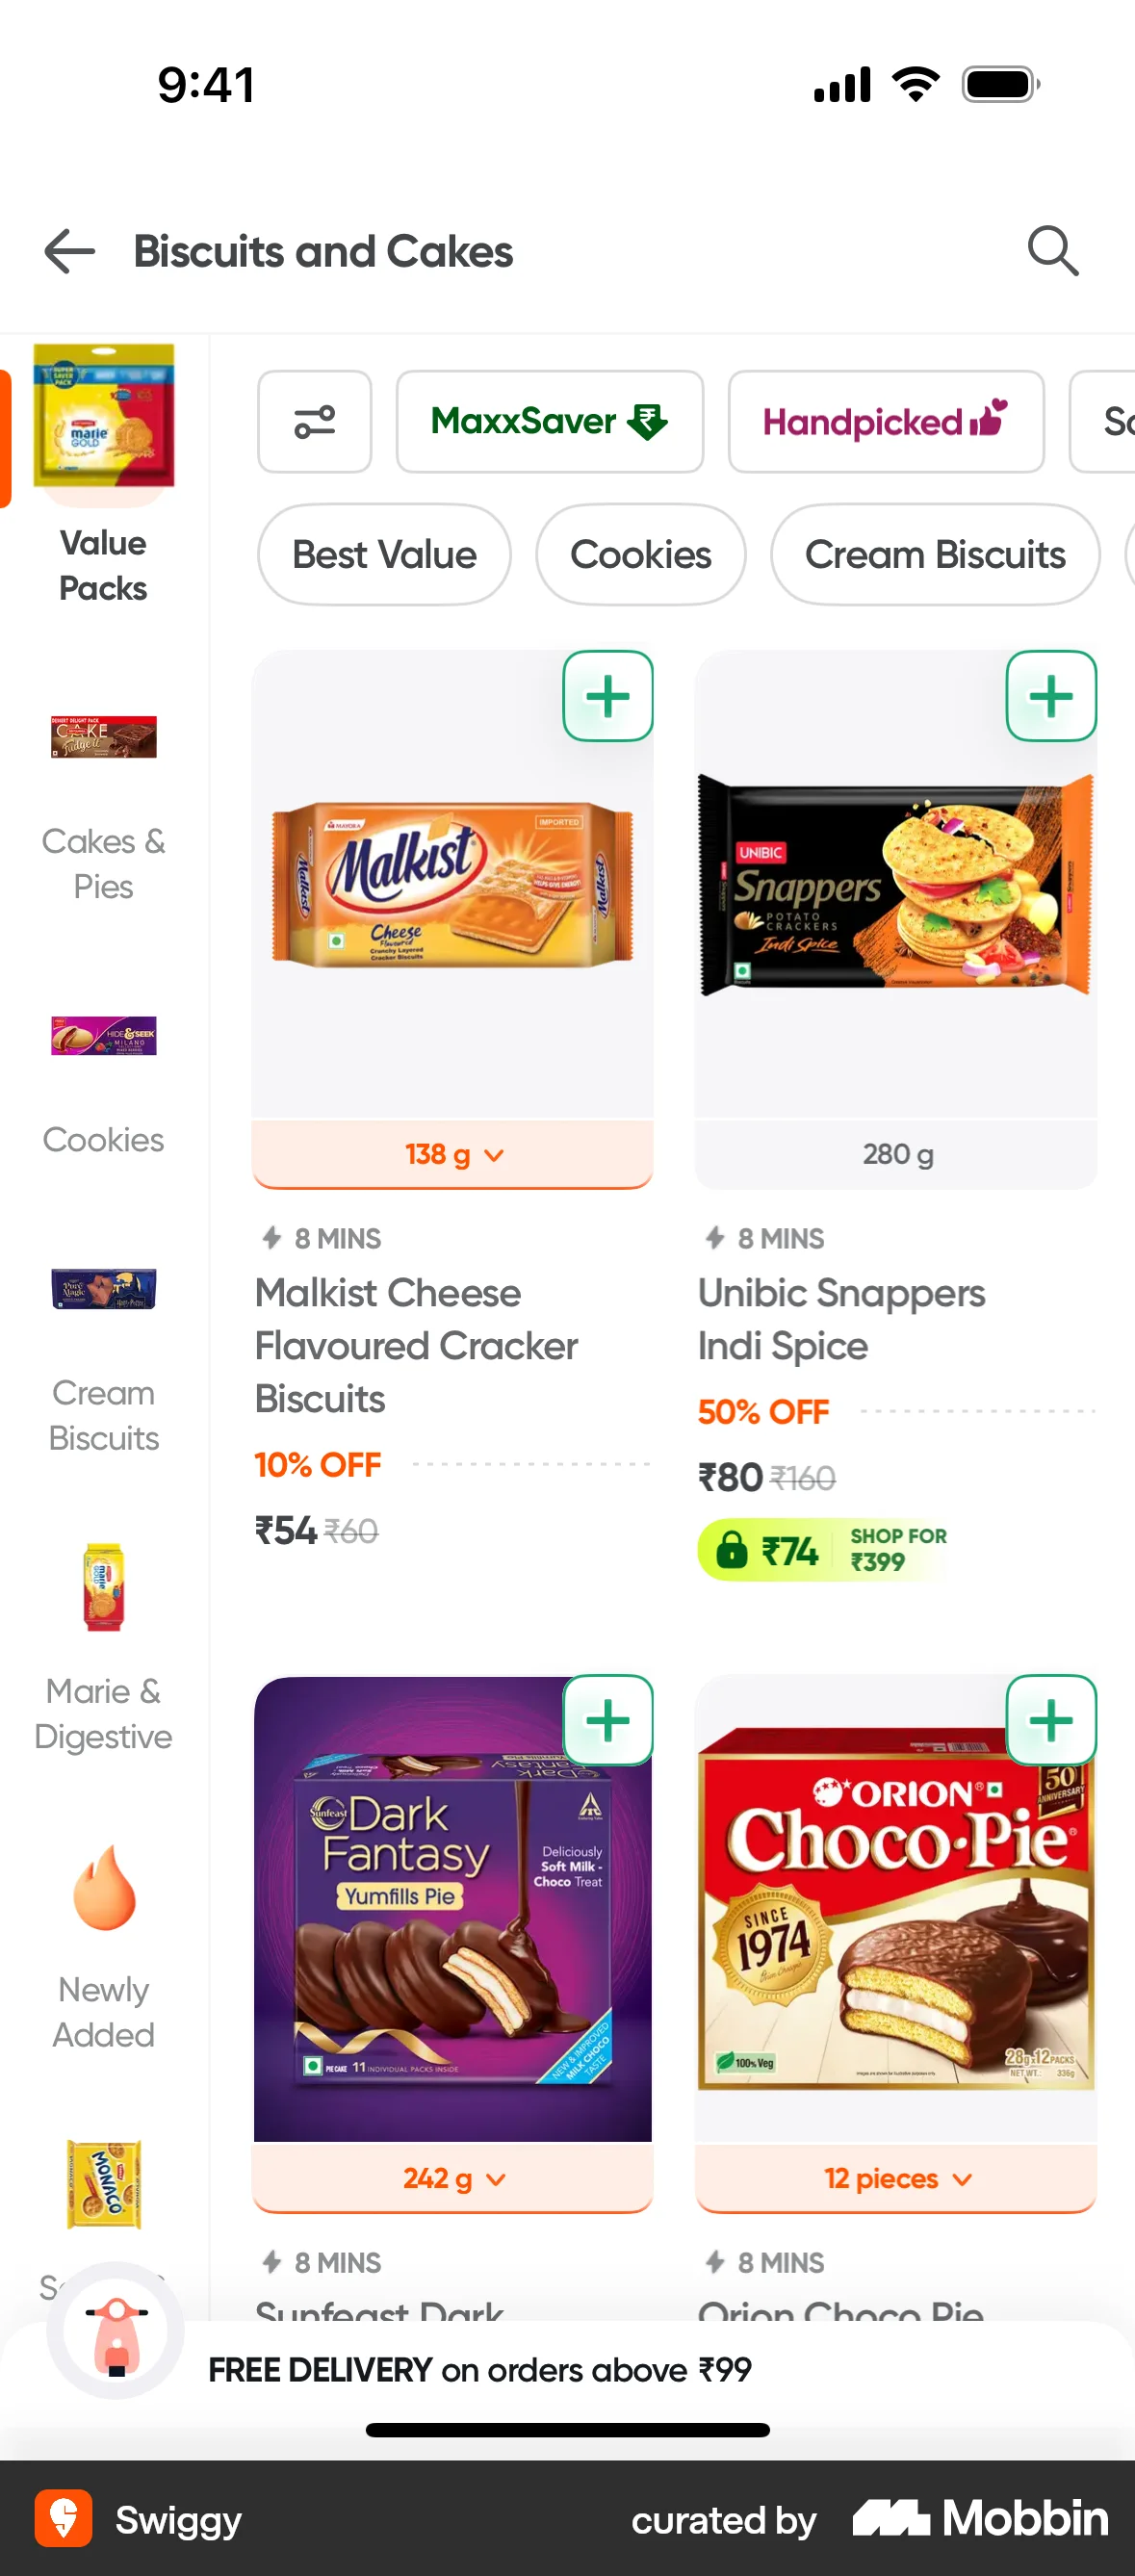Tap the delivery scooter icon
The height and width of the screenshot is (2576, 1135).
click(x=116, y=2331)
